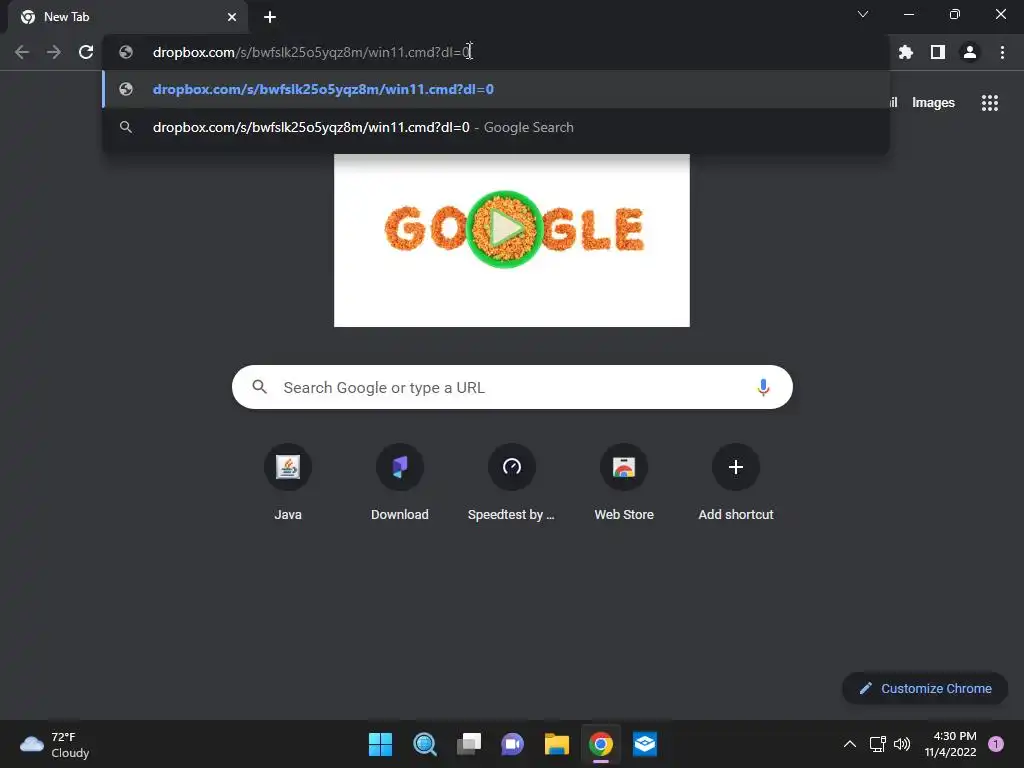The image size is (1024, 768).
Task: Open taskbar Search
Action: (424, 744)
